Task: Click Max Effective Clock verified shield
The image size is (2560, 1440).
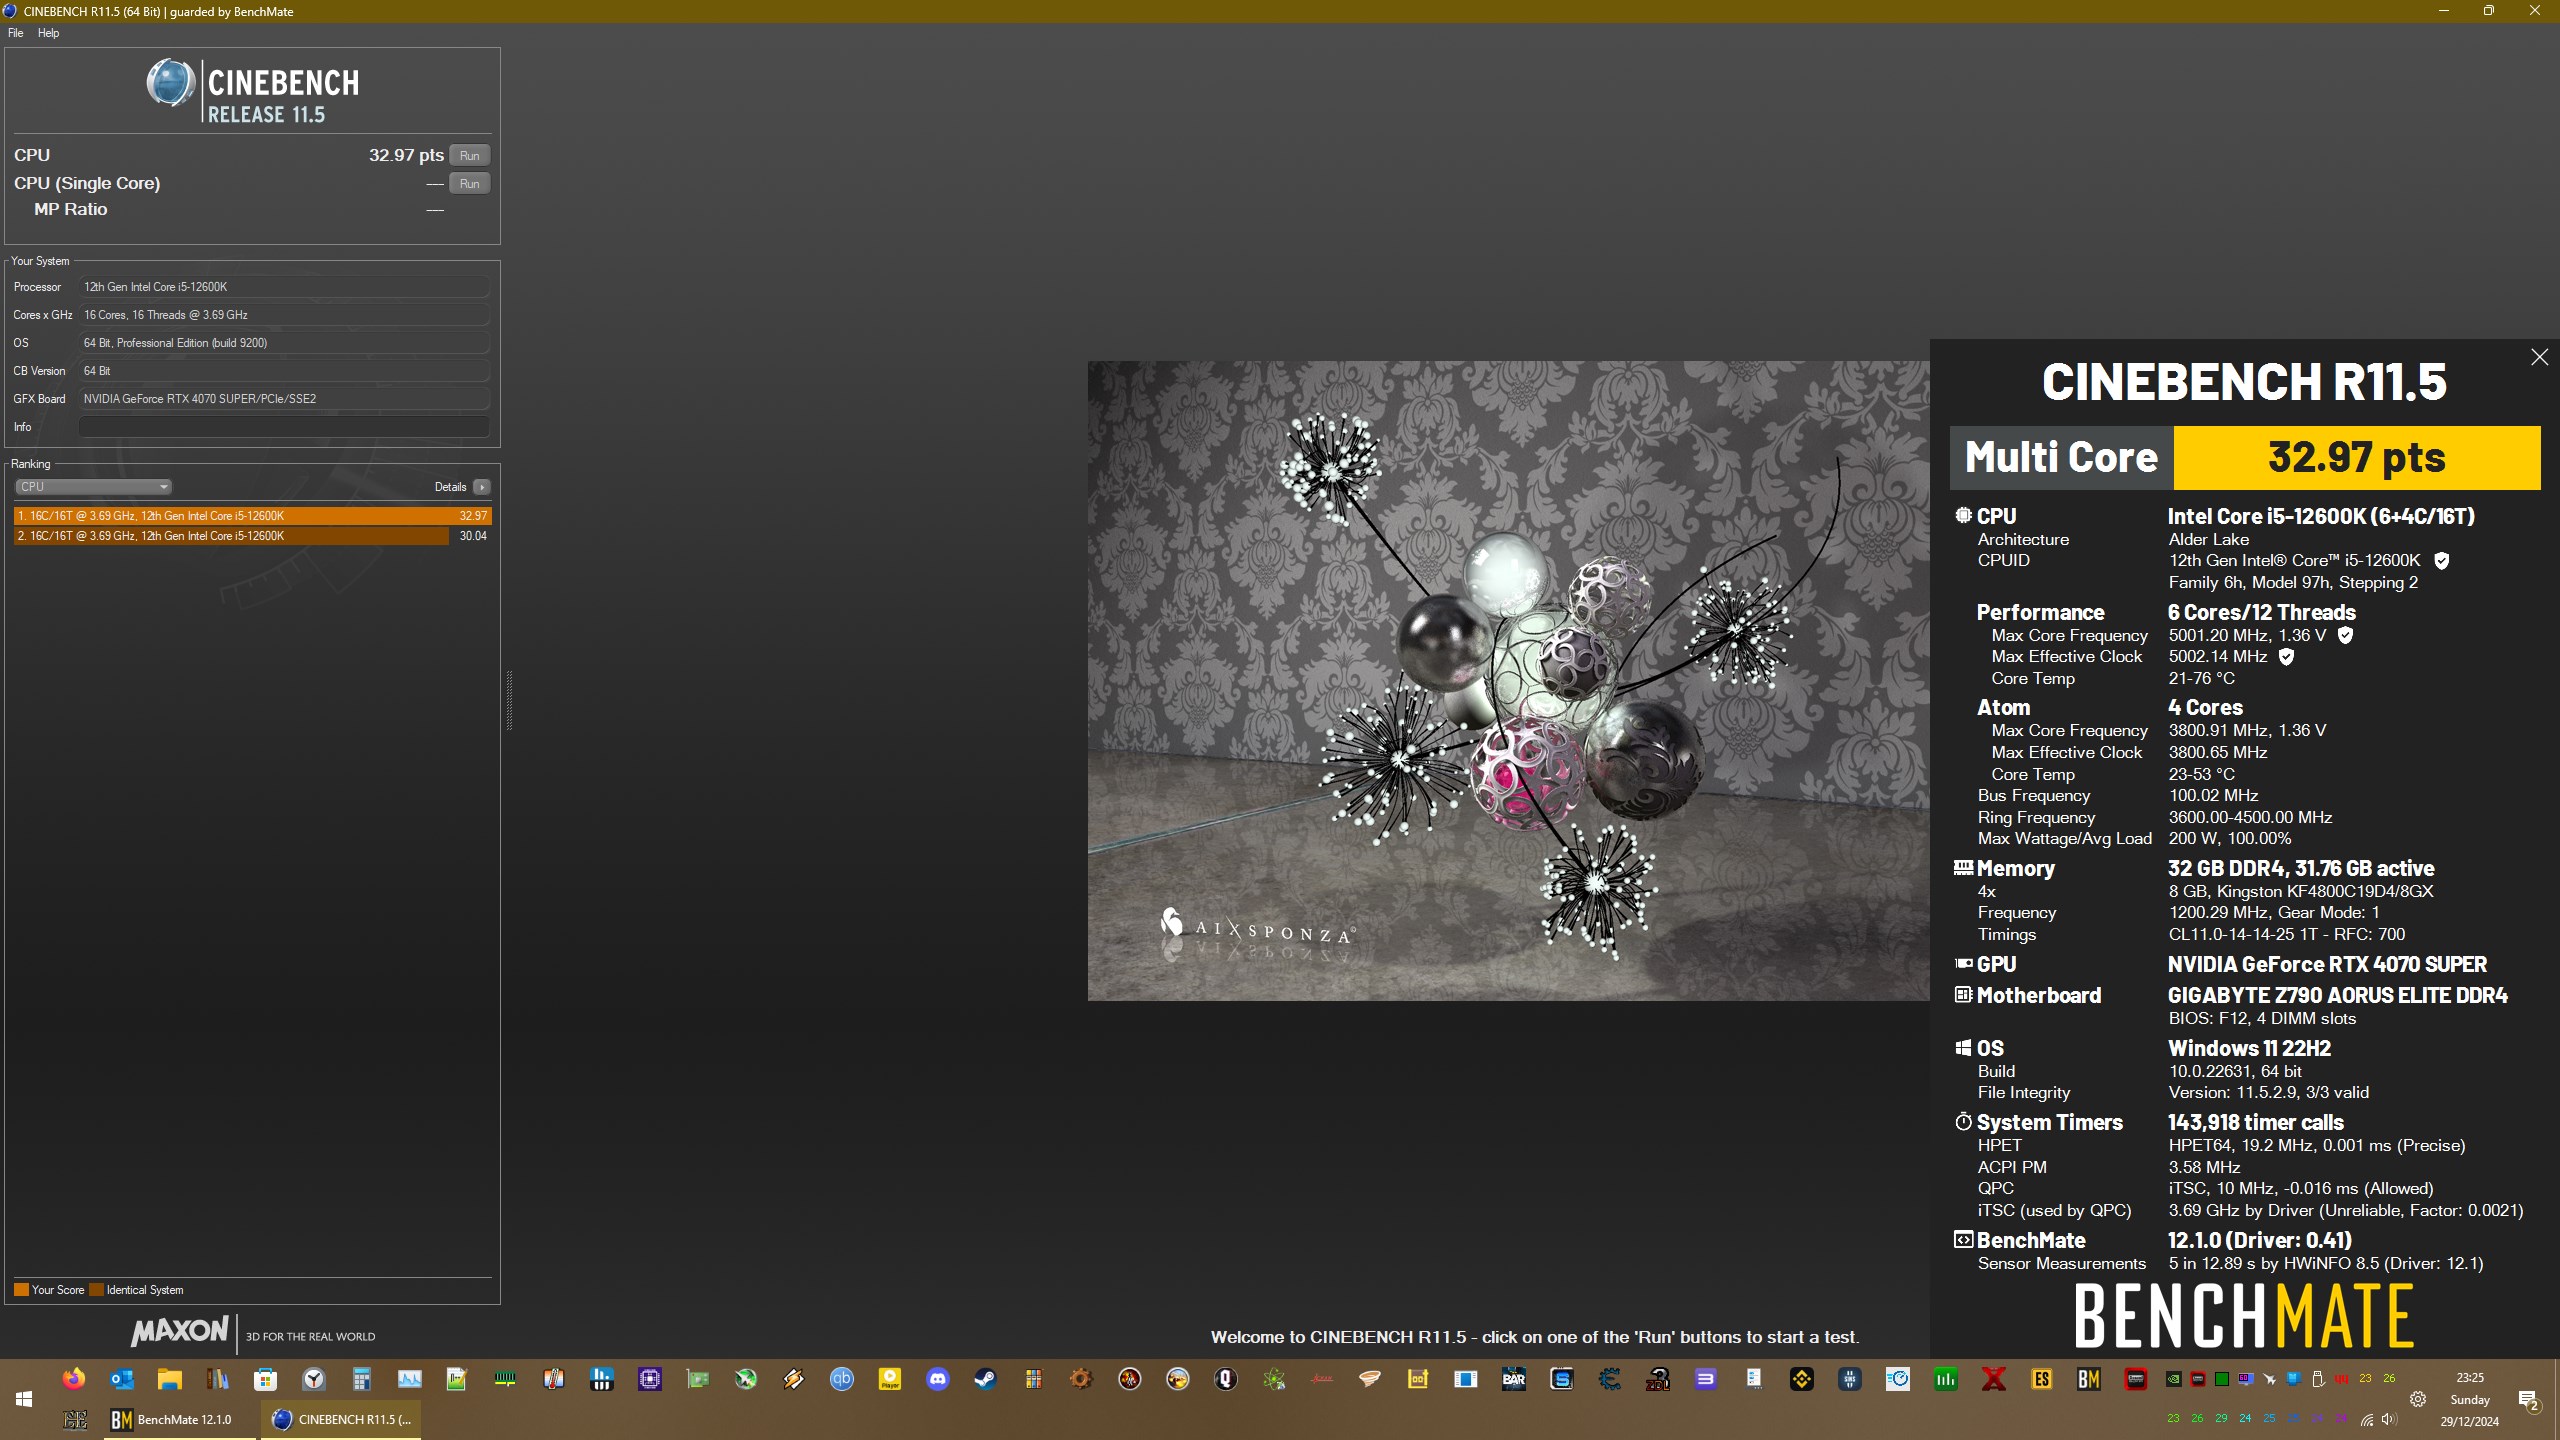Action: click(x=2286, y=657)
